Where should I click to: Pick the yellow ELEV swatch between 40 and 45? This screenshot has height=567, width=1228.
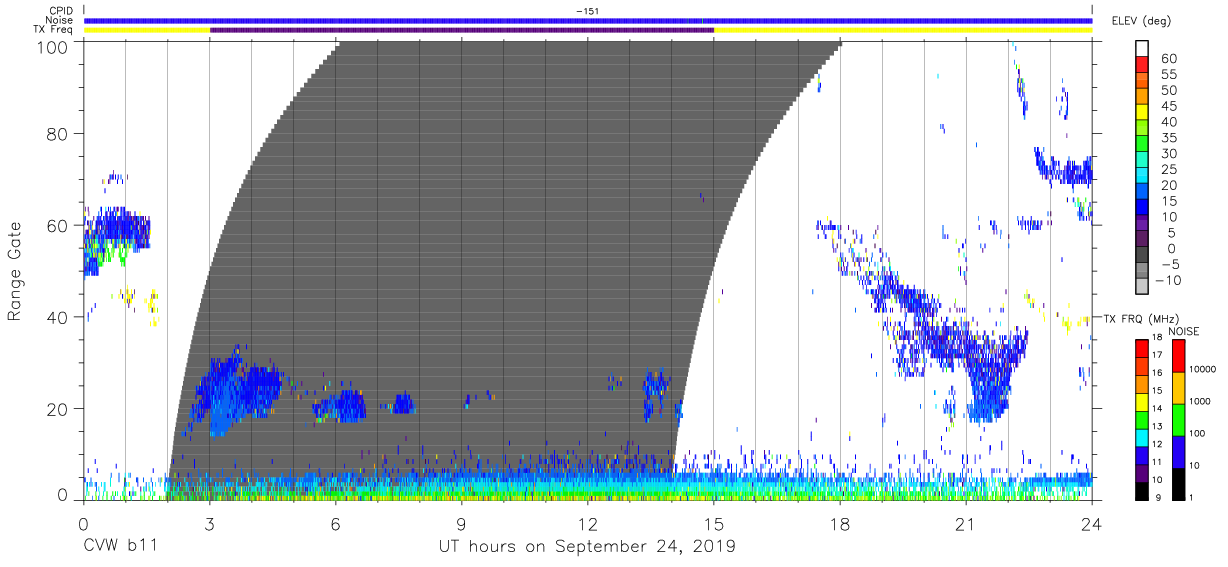[x=1143, y=114]
